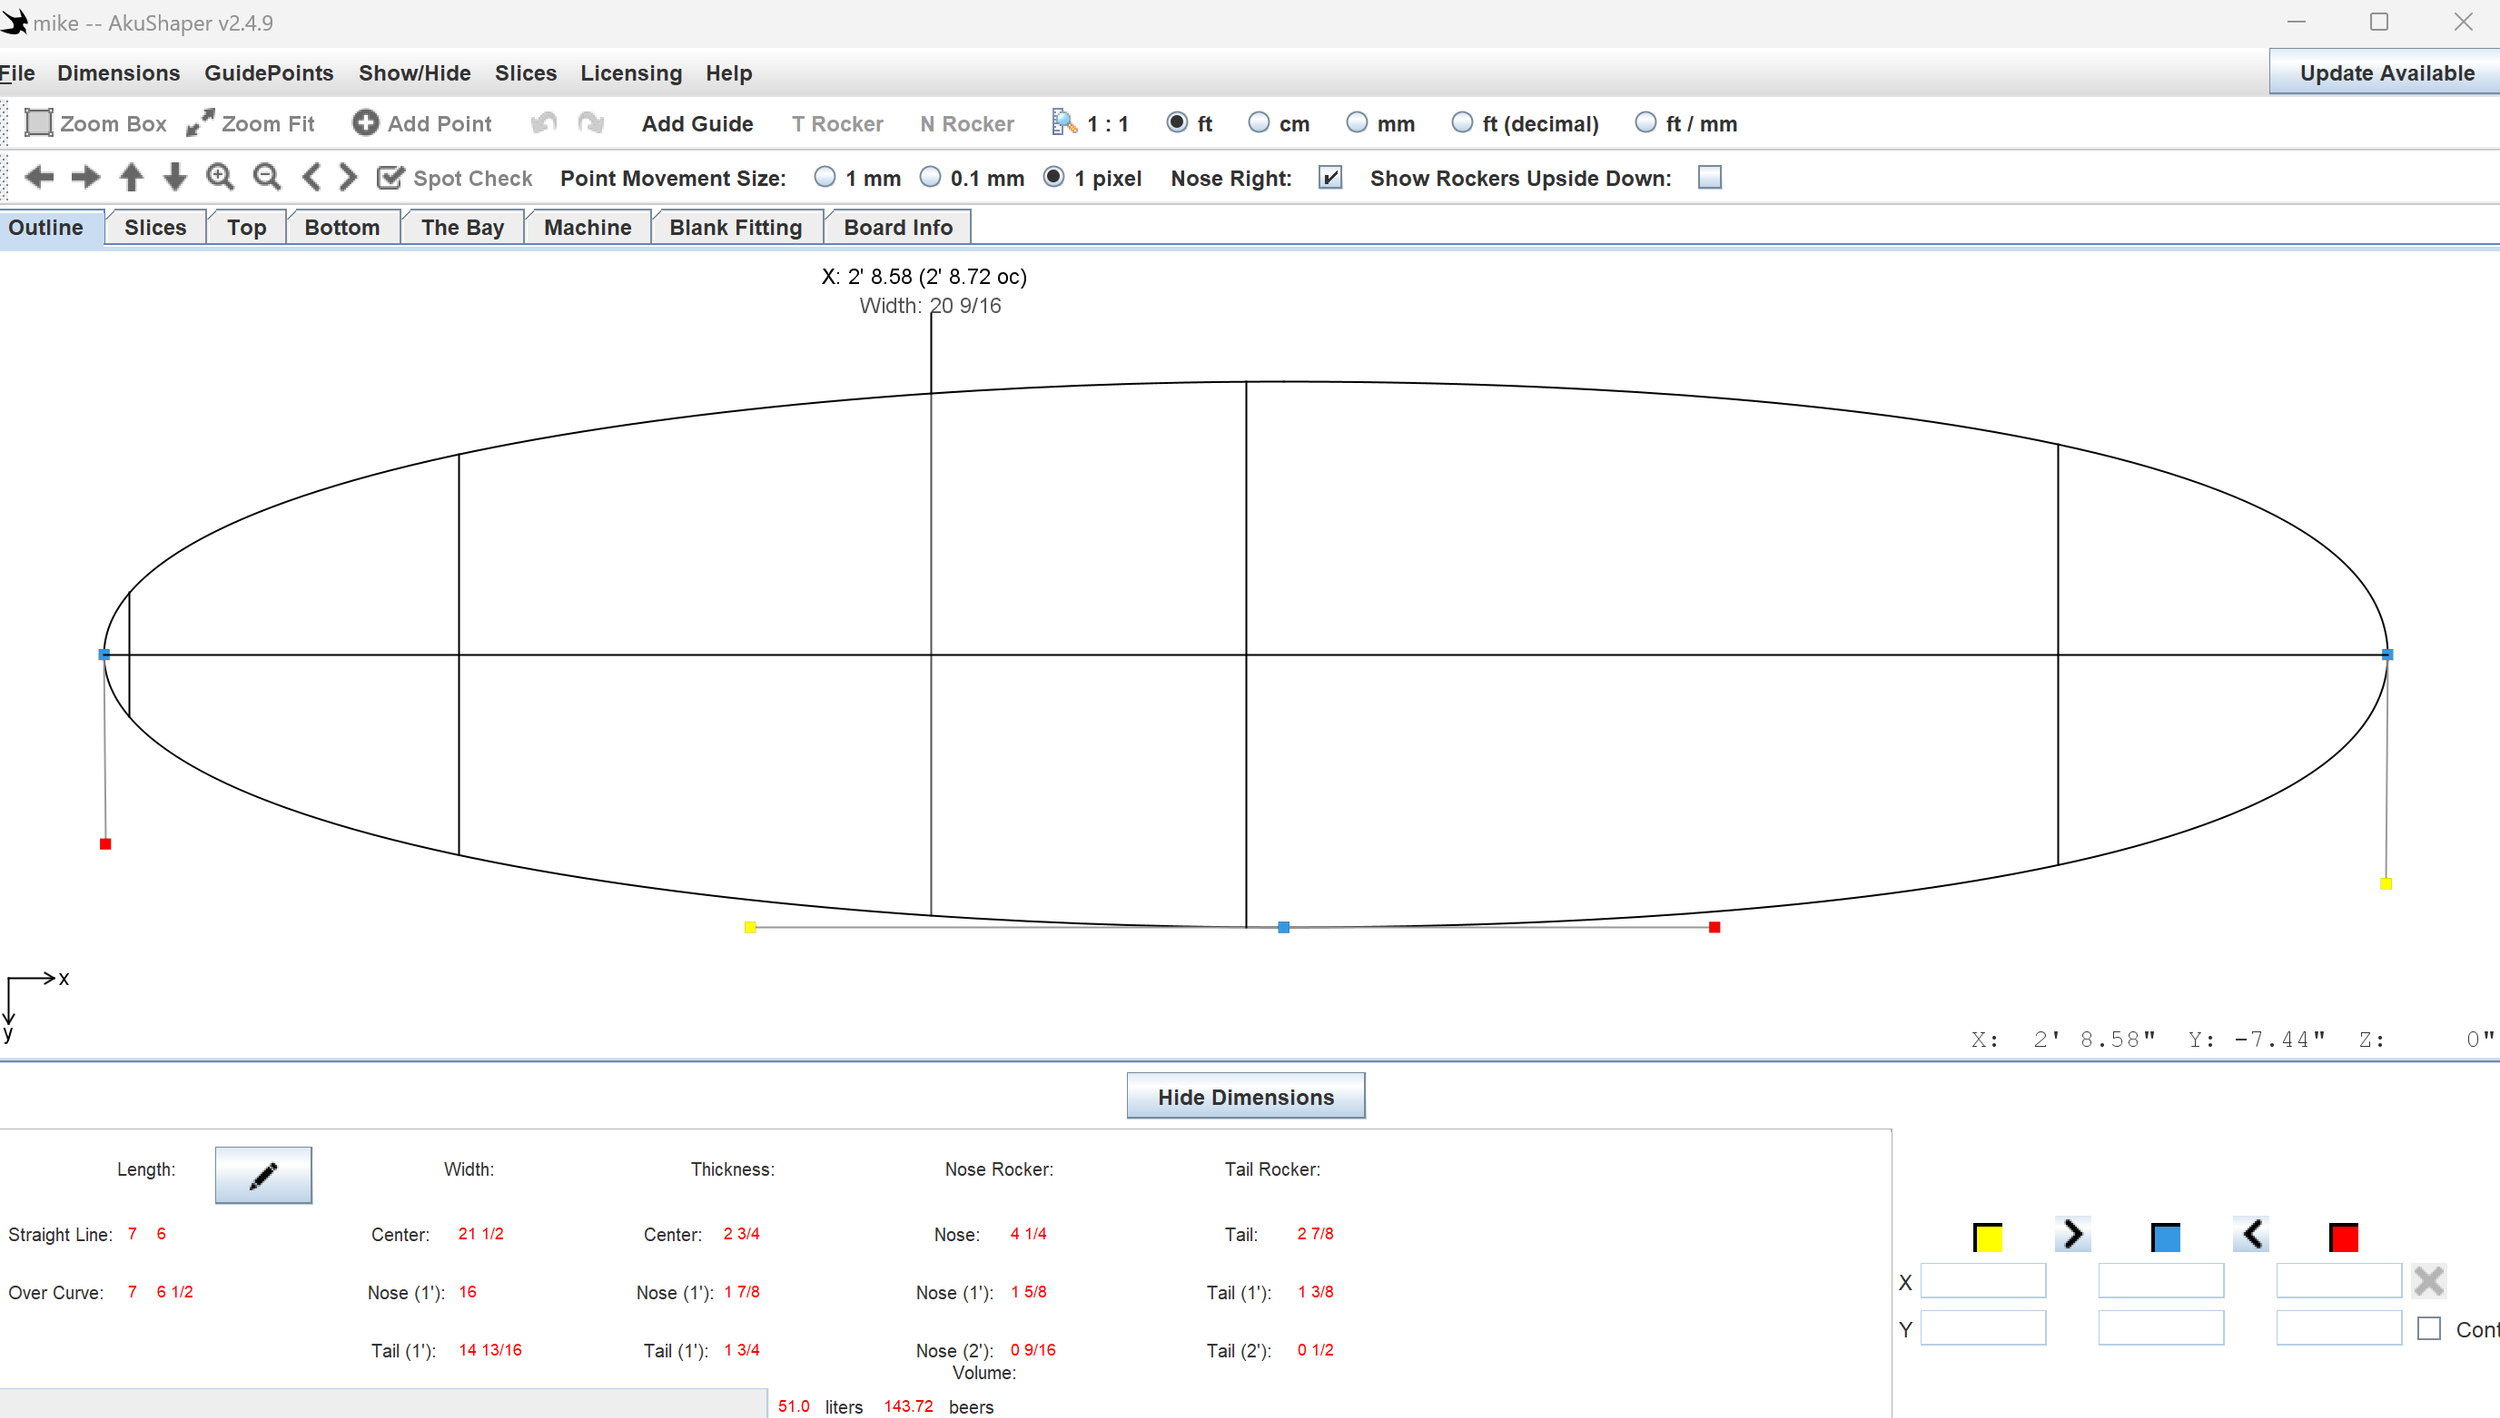
Task: Click the Zoom Fit tool
Action: coord(251,122)
